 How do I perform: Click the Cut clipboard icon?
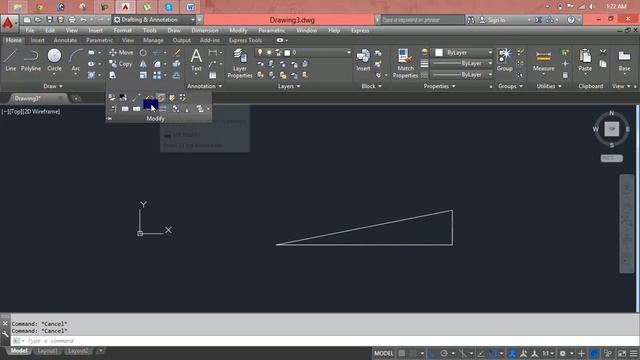(x=603, y=52)
